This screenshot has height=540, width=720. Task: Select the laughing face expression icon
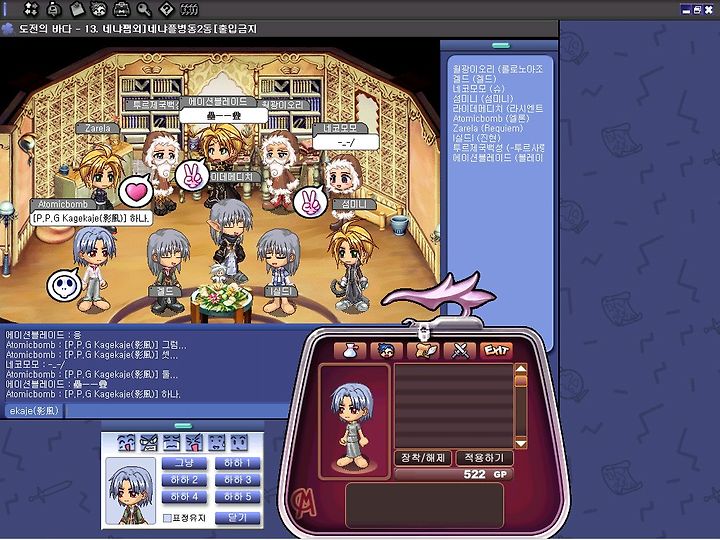pos(125,442)
